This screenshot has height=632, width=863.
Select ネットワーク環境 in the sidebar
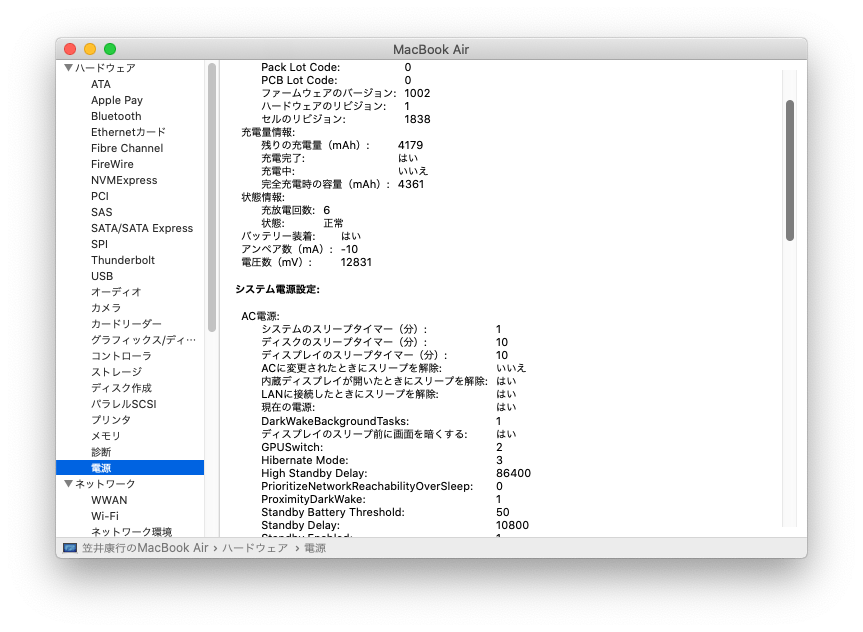[x=132, y=532]
